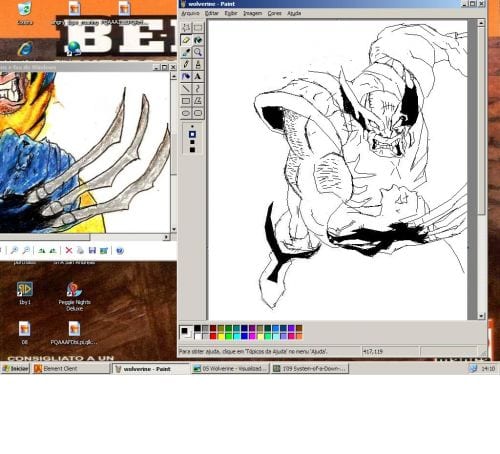
Task: Choose the third eraser size option
Action: pyautogui.click(x=192, y=142)
